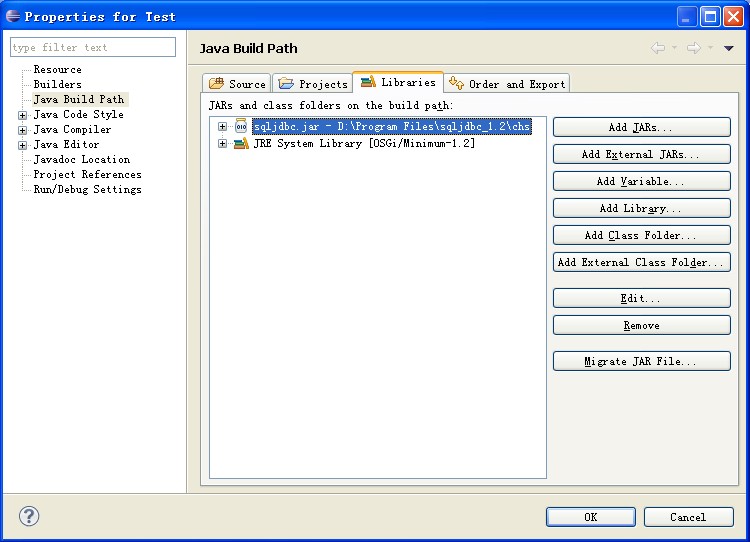Select Java Code Style tree item
The width and height of the screenshot is (750, 542).
click(78, 114)
